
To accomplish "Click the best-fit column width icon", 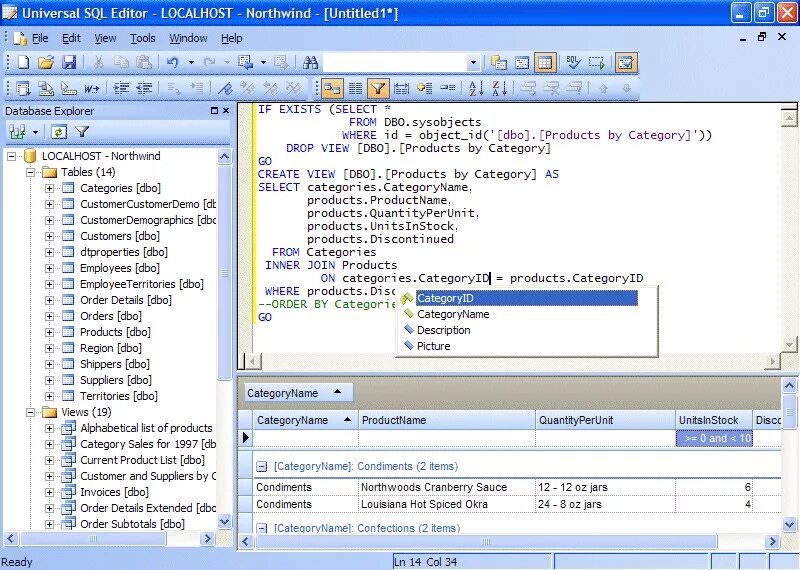I will pos(402,88).
